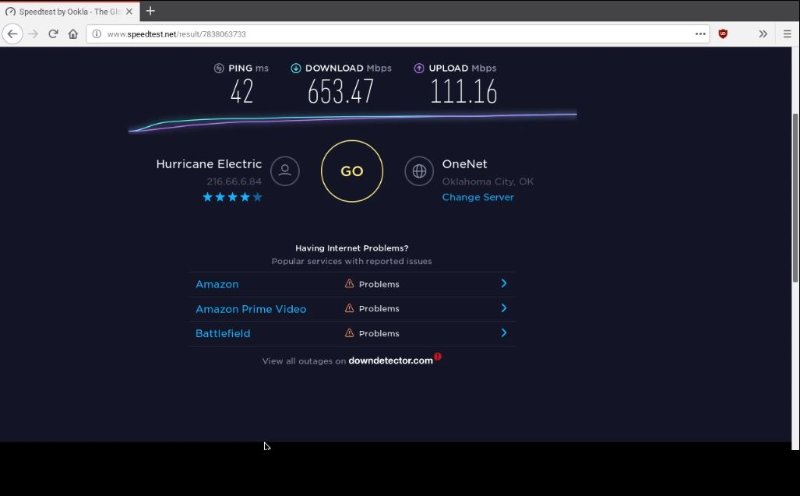The image size is (800, 496).
Task: Click the browser Forward arrow button
Action: [33, 34]
